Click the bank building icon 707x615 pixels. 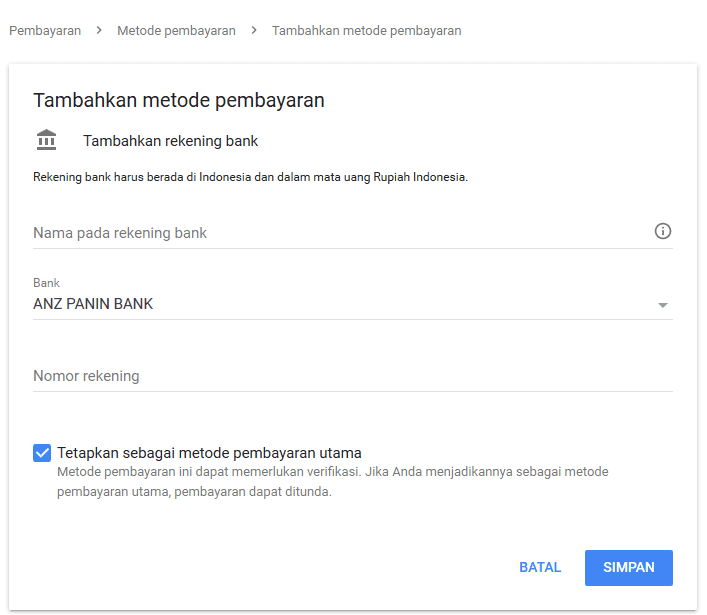tap(46, 140)
